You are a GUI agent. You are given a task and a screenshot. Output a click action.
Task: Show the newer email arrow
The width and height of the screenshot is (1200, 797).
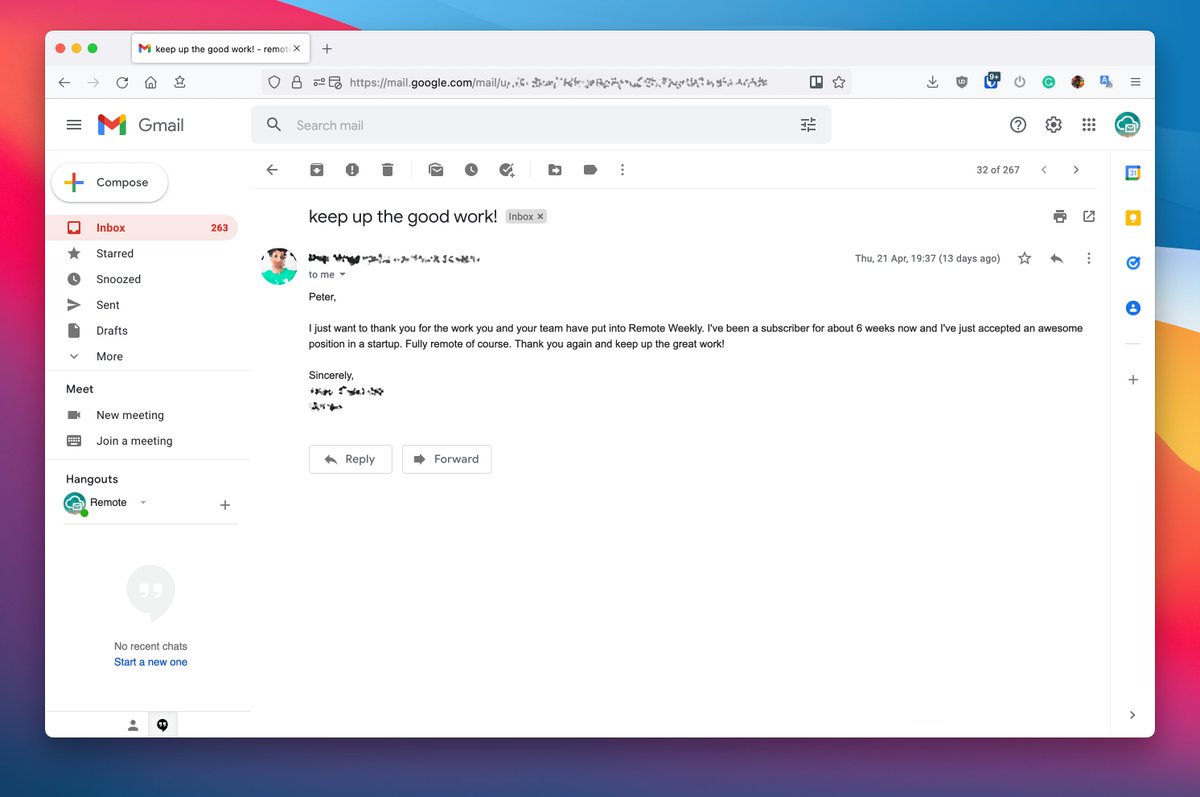click(x=1044, y=170)
